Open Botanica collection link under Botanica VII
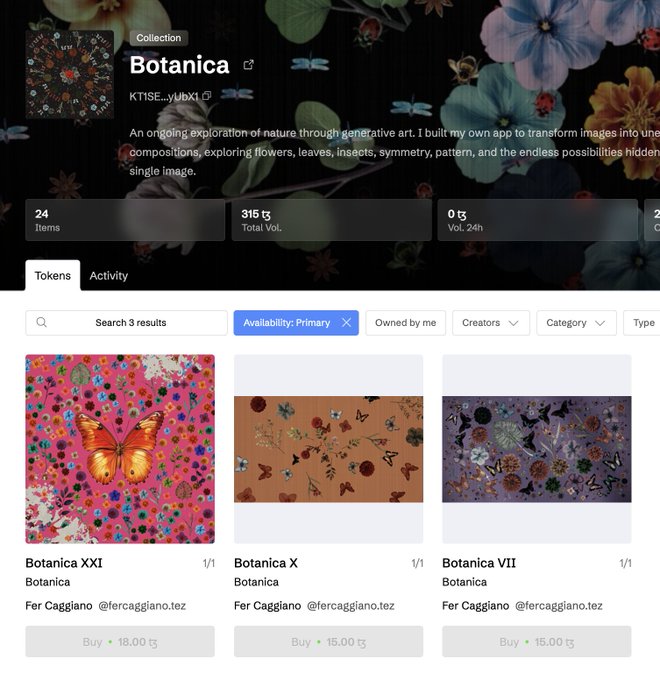The height and width of the screenshot is (680, 660). 464,582
